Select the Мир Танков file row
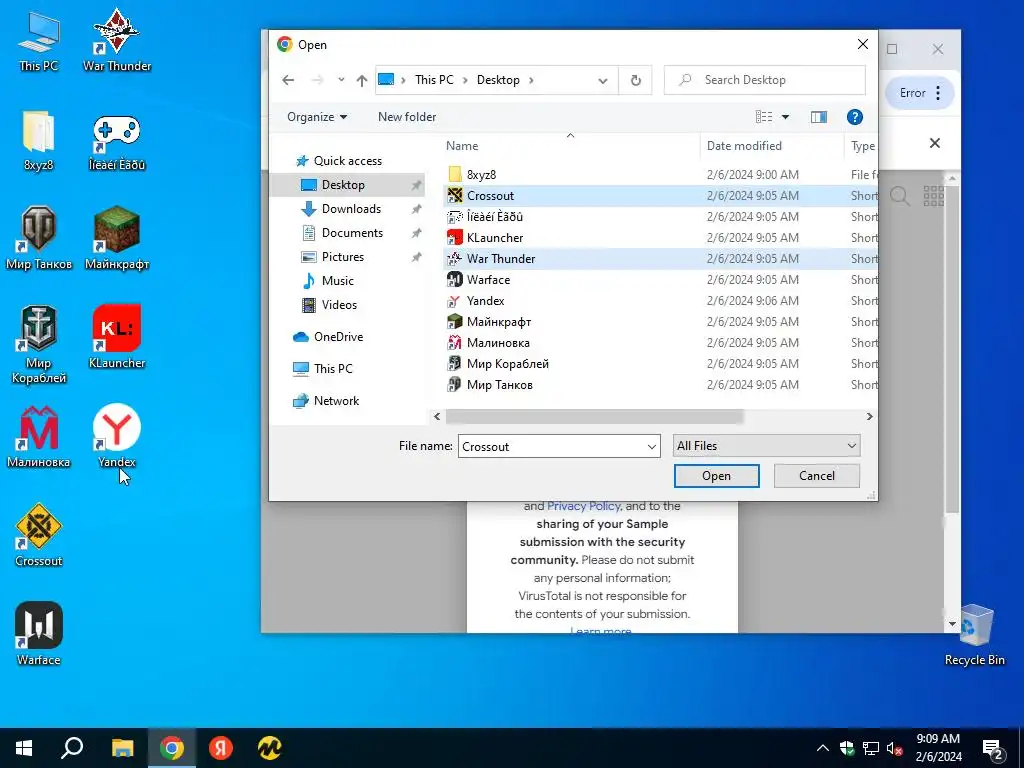This screenshot has height=768, width=1024. click(x=660, y=385)
